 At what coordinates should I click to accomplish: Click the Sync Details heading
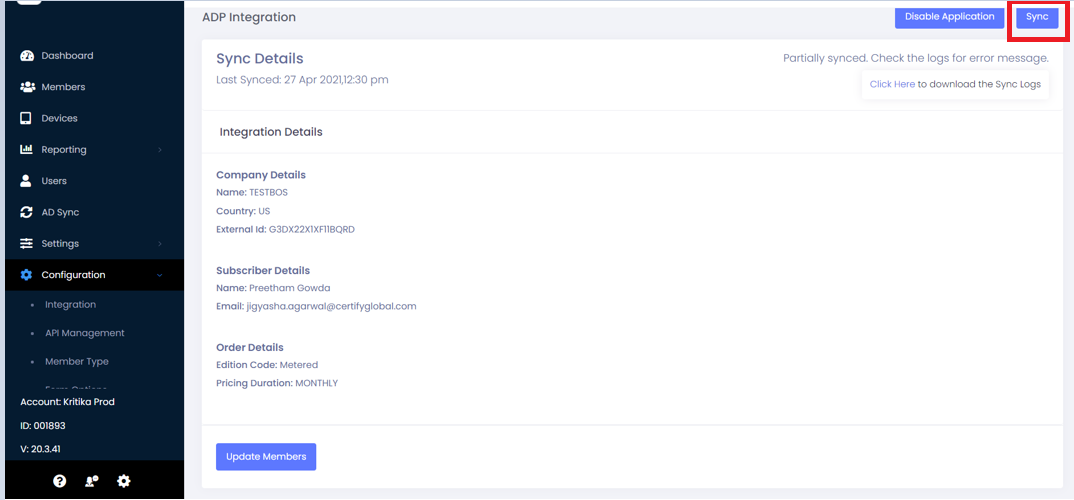[260, 59]
